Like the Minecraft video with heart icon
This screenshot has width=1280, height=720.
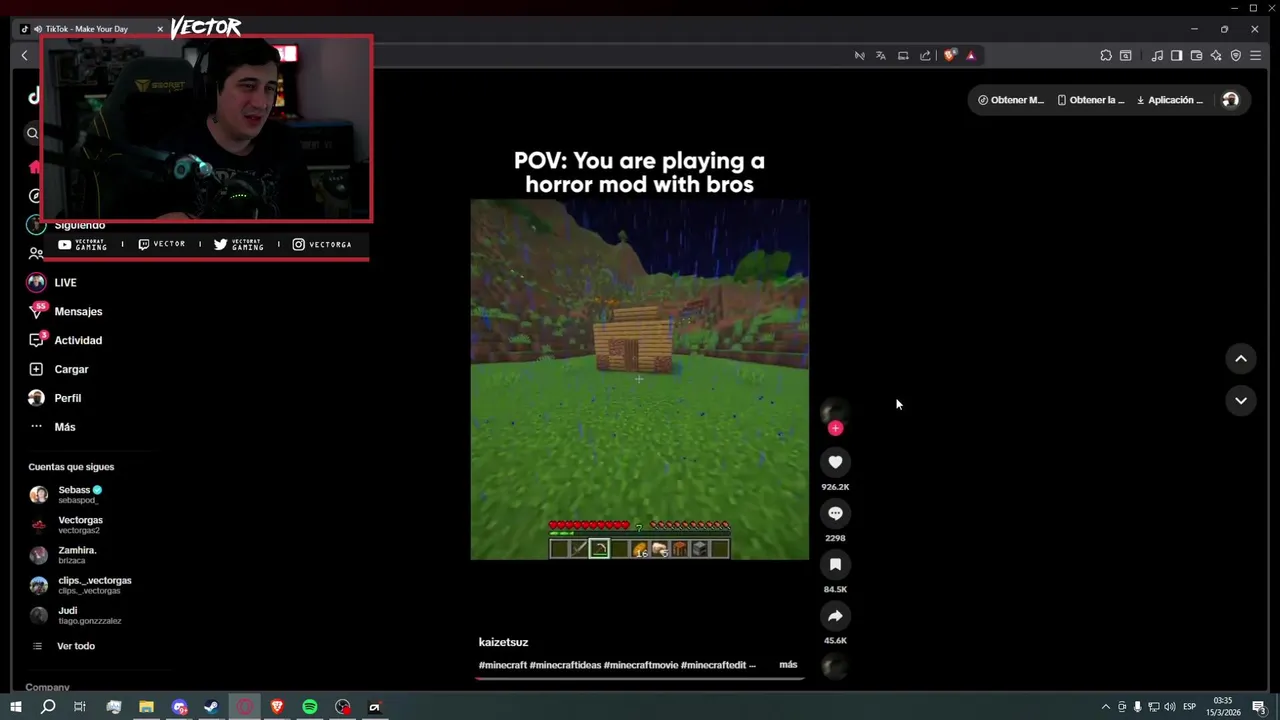[x=835, y=462]
